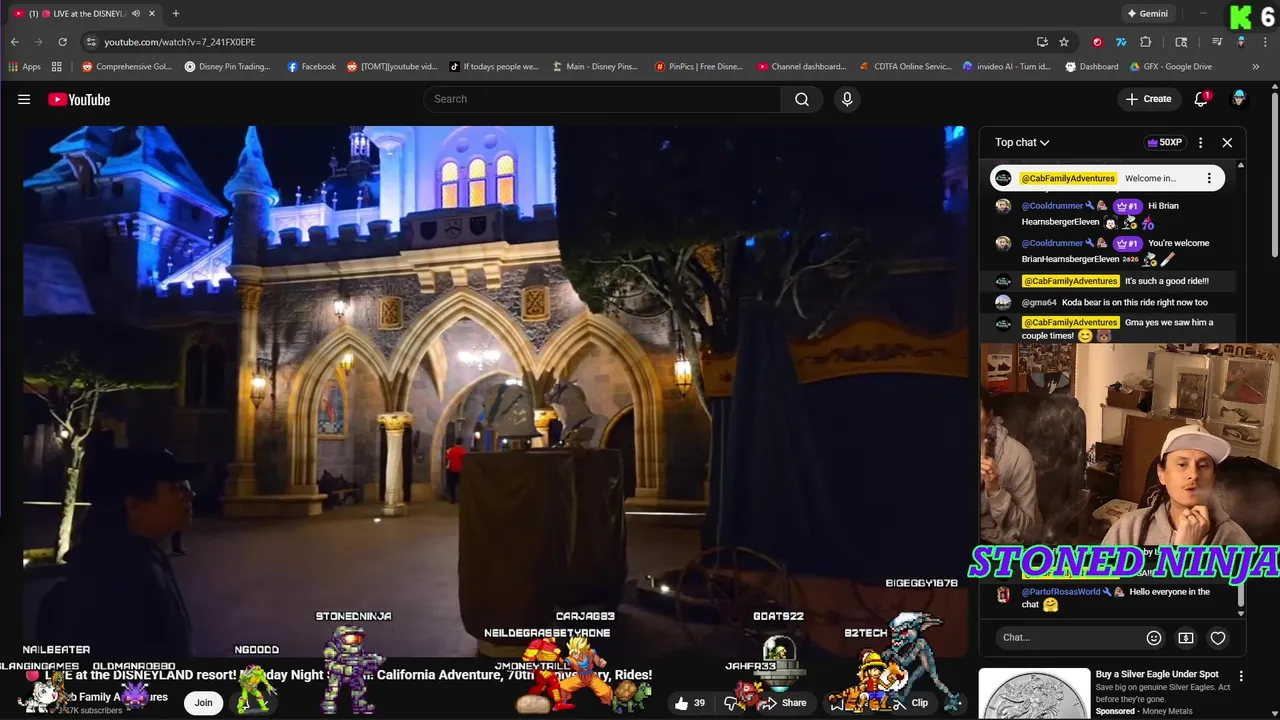Click the search magnifier button
Viewport: 1280px width, 720px height.
coord(802,99)
